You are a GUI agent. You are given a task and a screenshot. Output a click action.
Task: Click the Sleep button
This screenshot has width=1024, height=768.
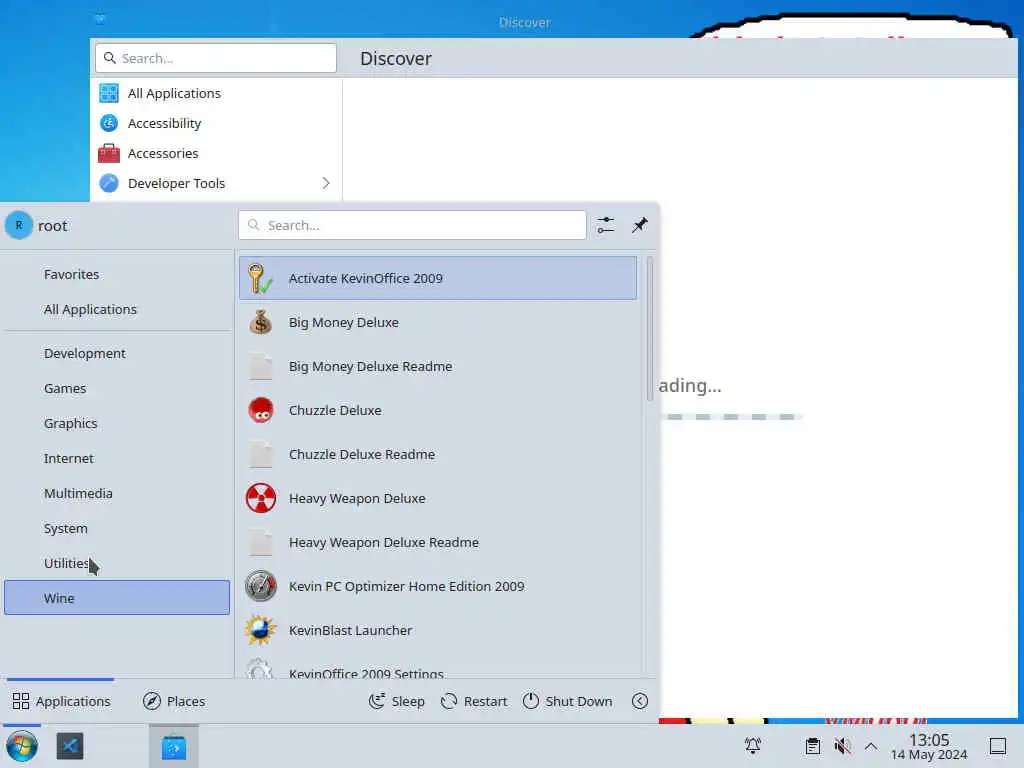(x=396, y=701)
